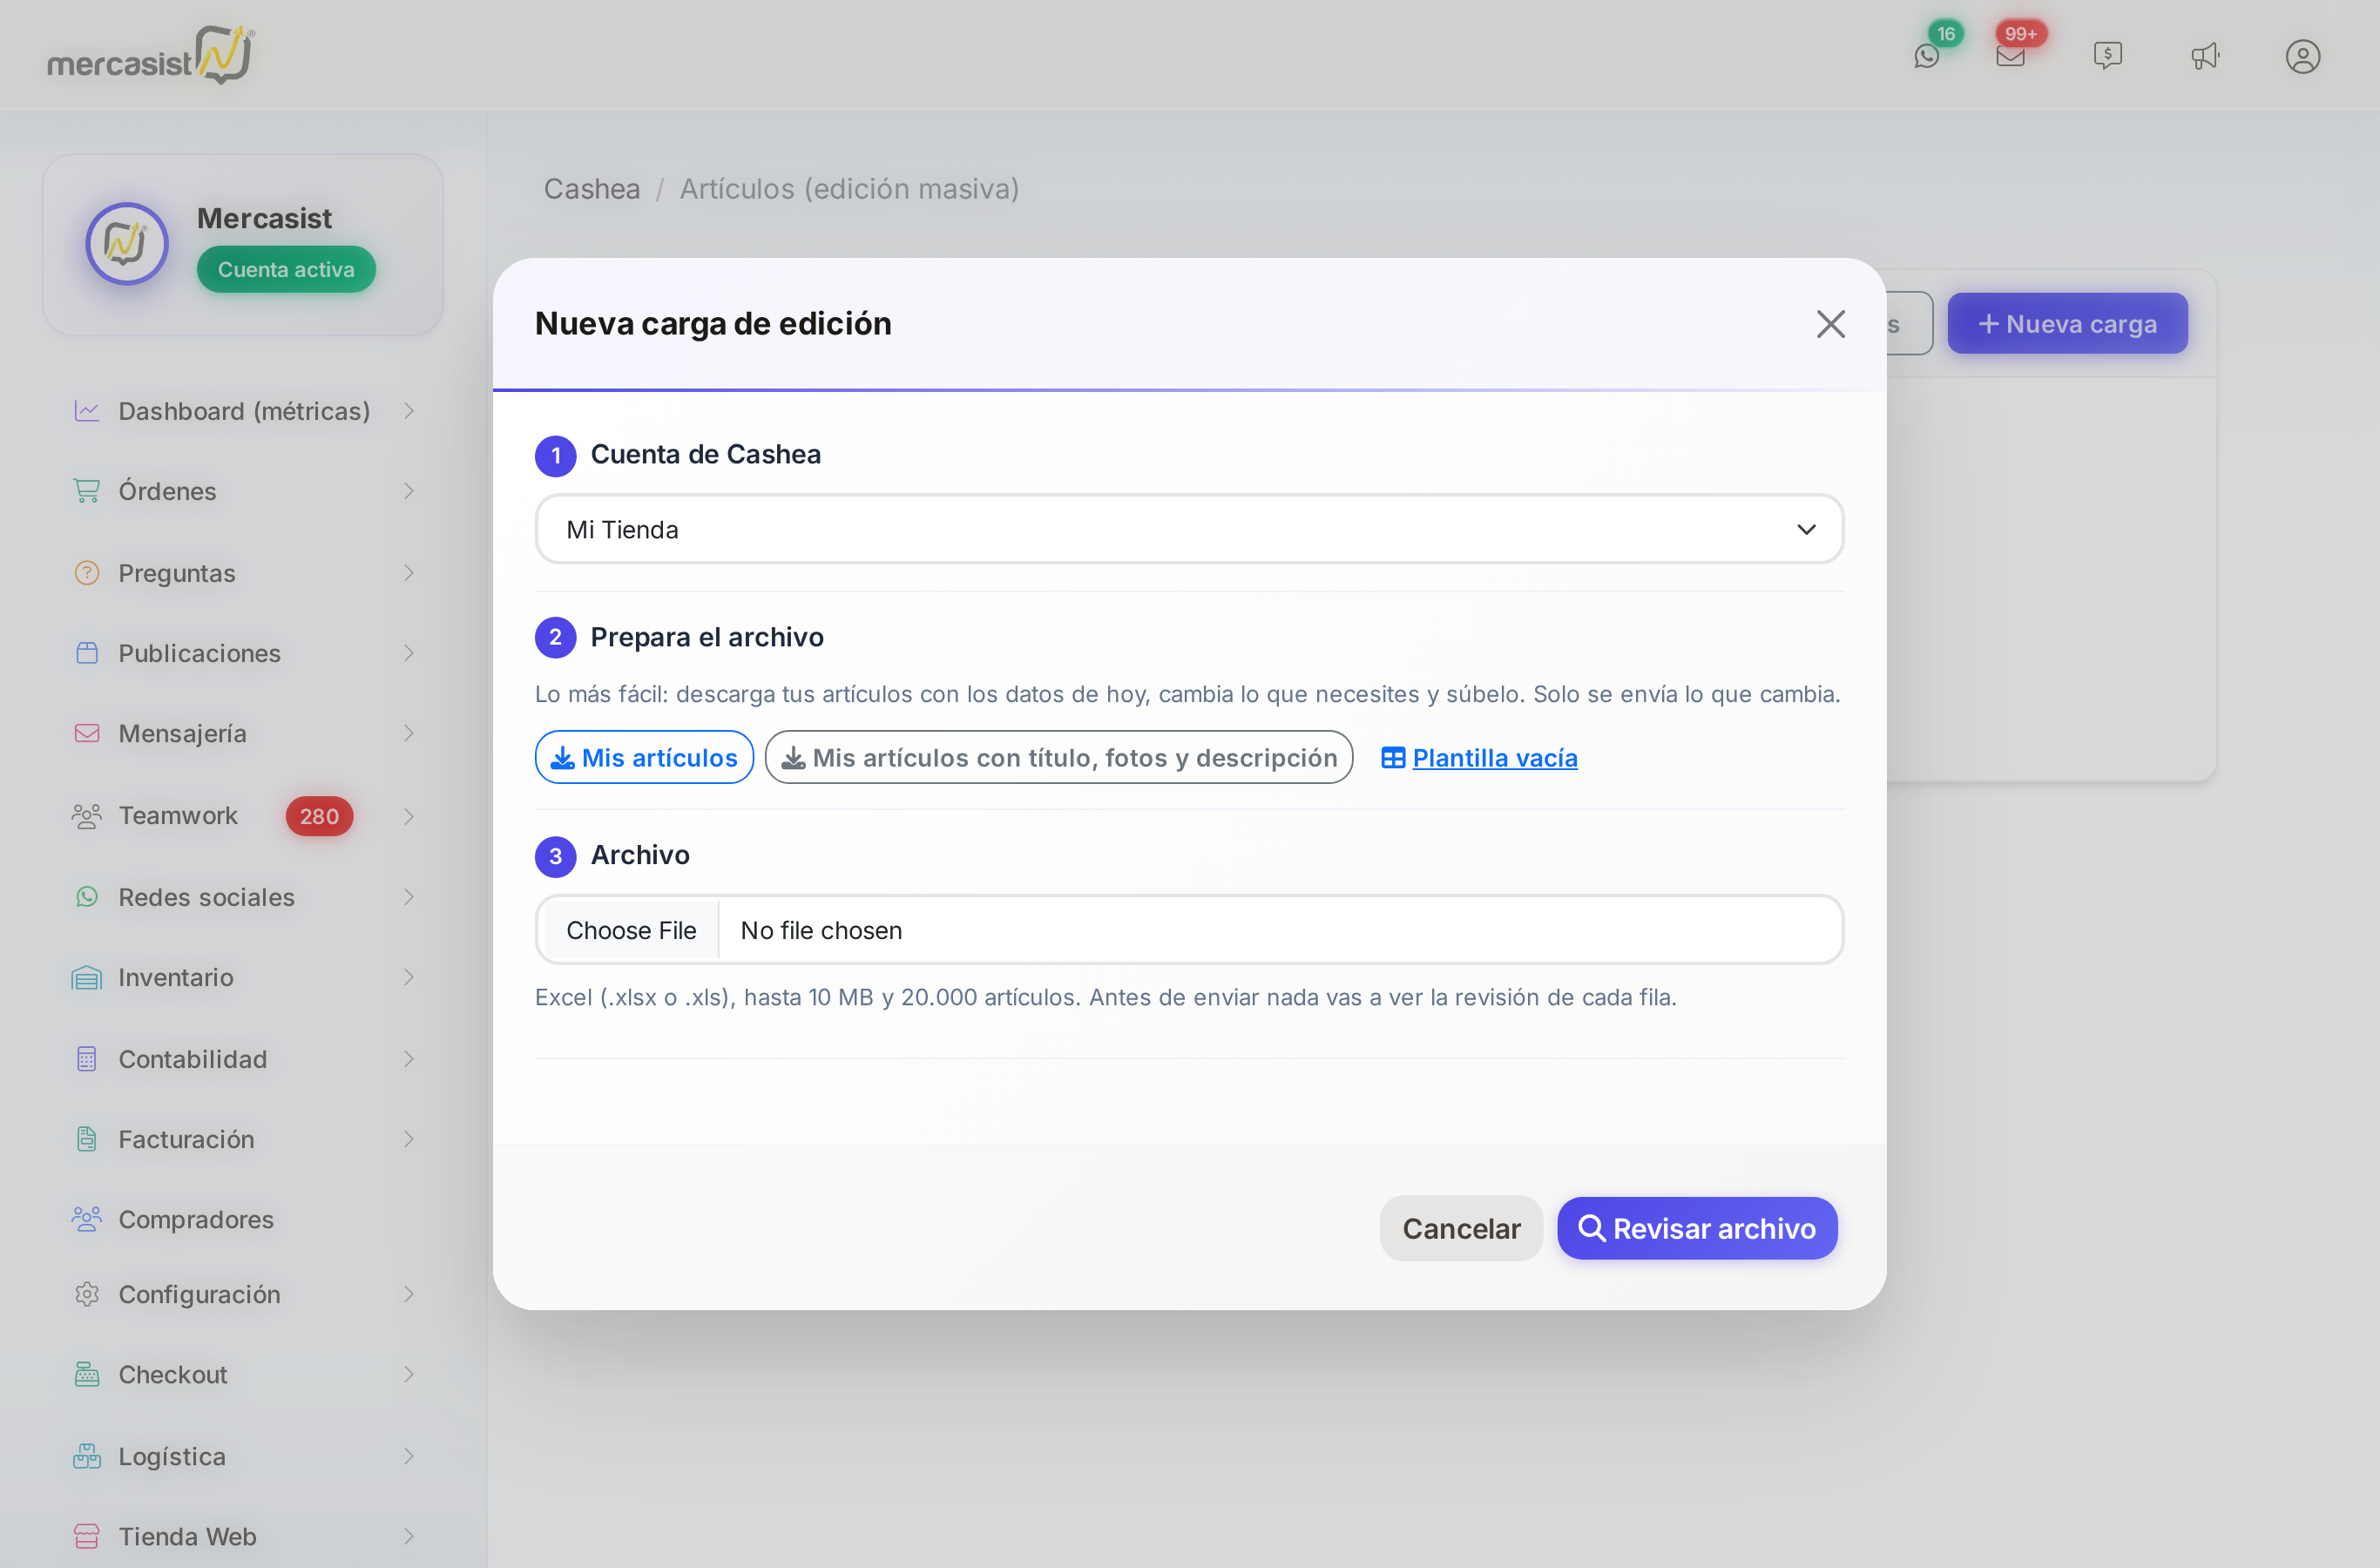Click the Tienda Web storefront icon
This screenshot has height=1568, width=2380.
(87, 1536)
